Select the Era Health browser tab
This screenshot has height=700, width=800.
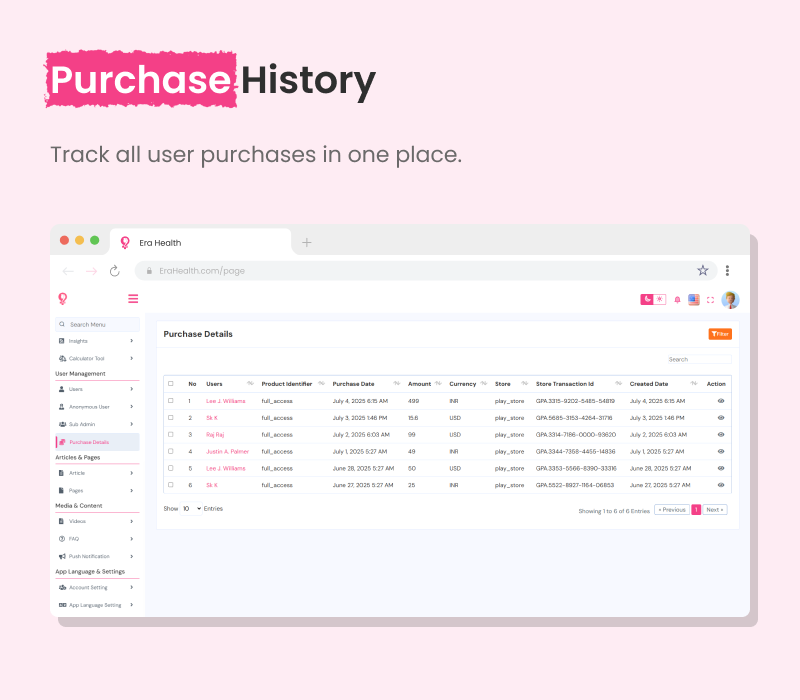point(201,242)
